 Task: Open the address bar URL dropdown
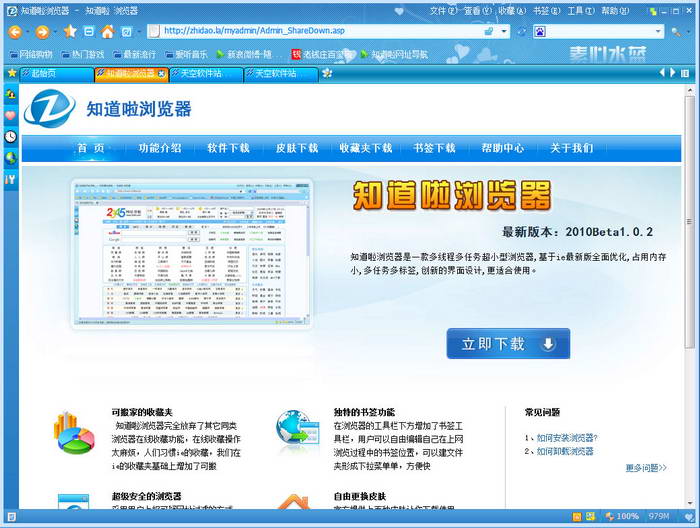(504, 31)
